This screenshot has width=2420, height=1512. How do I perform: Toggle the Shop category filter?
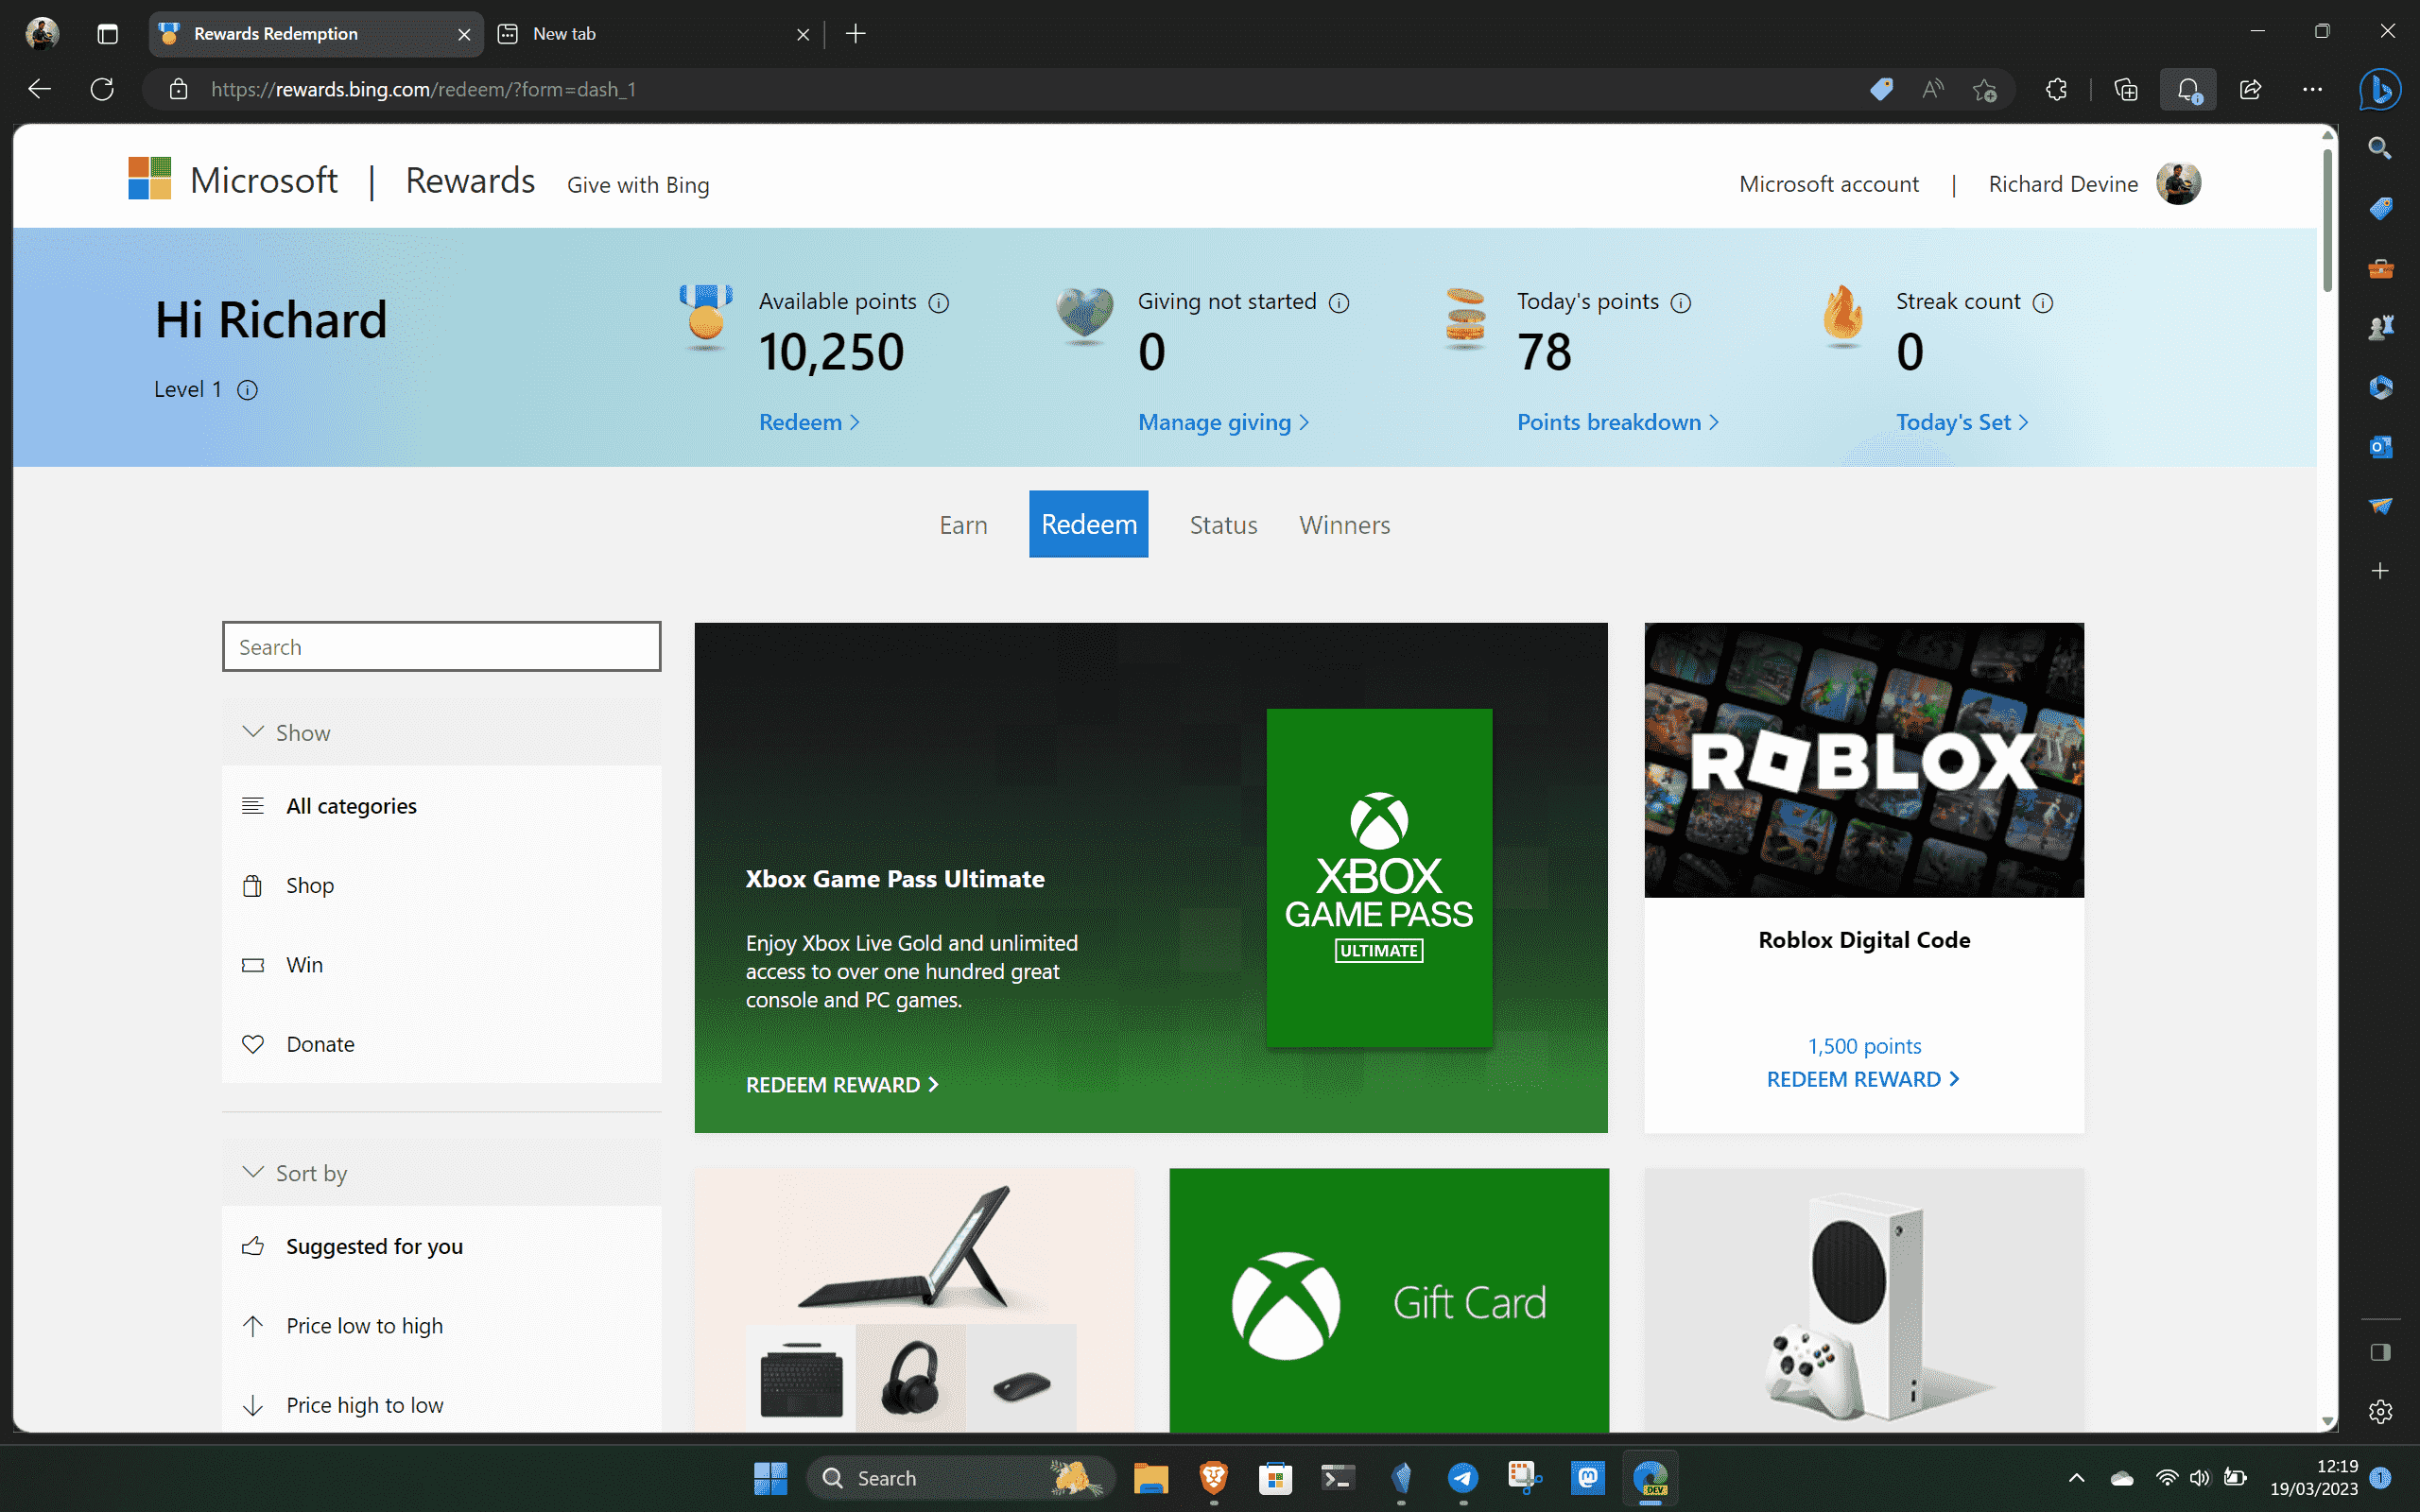point(308,884)
